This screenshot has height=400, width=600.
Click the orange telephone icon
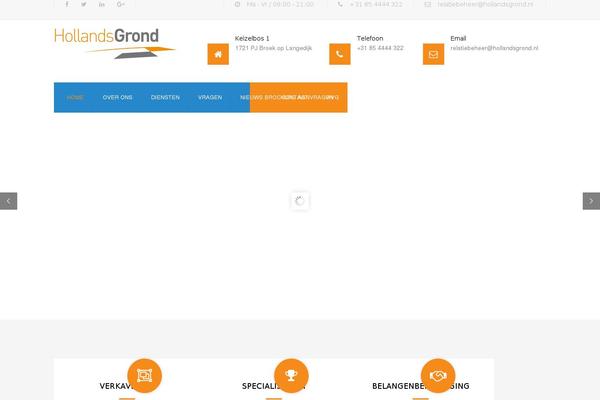(340, 54)
